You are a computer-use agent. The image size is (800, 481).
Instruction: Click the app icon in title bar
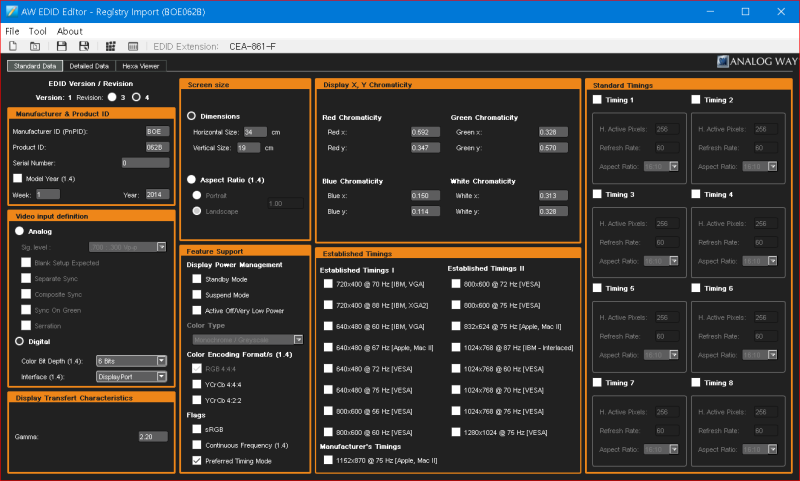[x=11, y=11]
